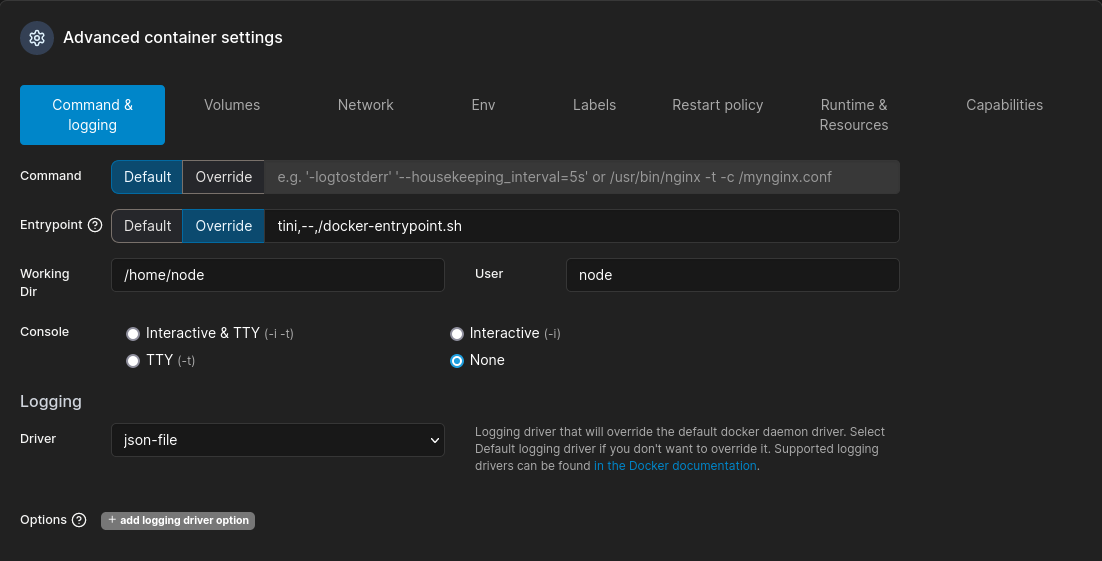The image size is (1102, 561).
Task: Click the Working Dir input field
Action: click(x=278, y=275)
